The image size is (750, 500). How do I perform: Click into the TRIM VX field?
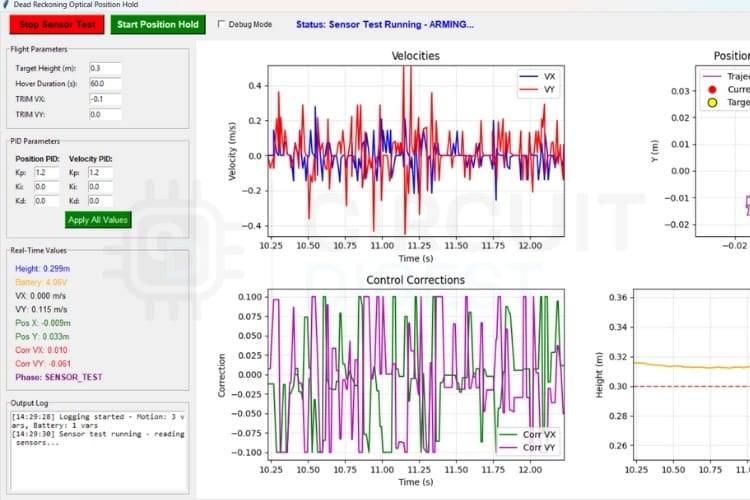(x=104, y=99)
